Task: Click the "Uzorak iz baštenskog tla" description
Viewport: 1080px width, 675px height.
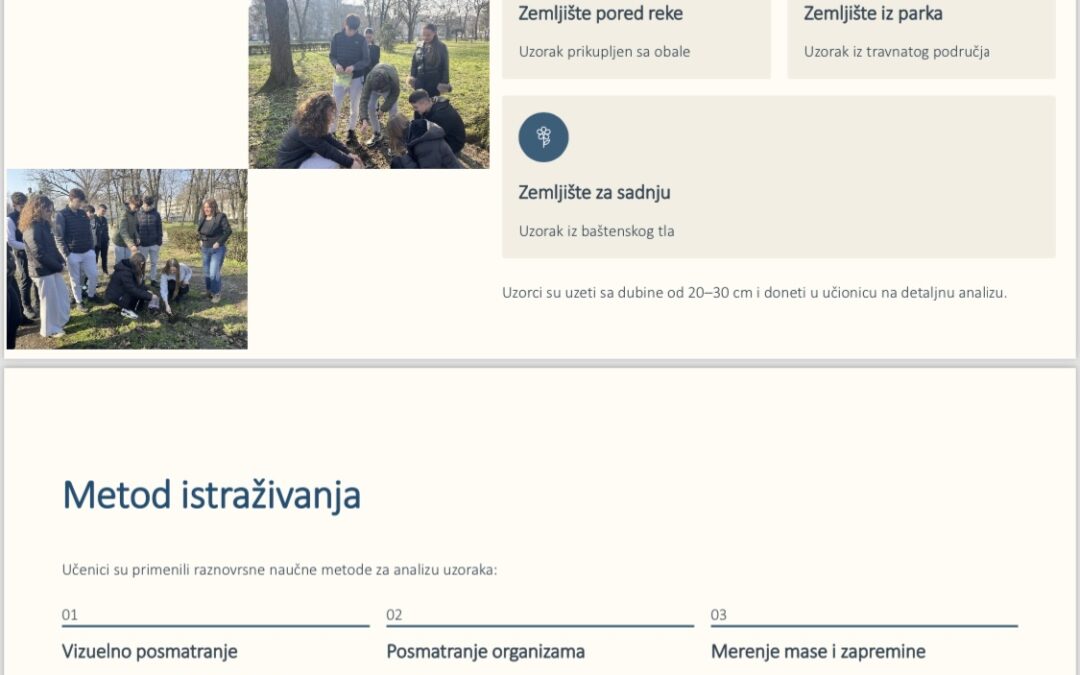Action: click(x=596, y=231)
